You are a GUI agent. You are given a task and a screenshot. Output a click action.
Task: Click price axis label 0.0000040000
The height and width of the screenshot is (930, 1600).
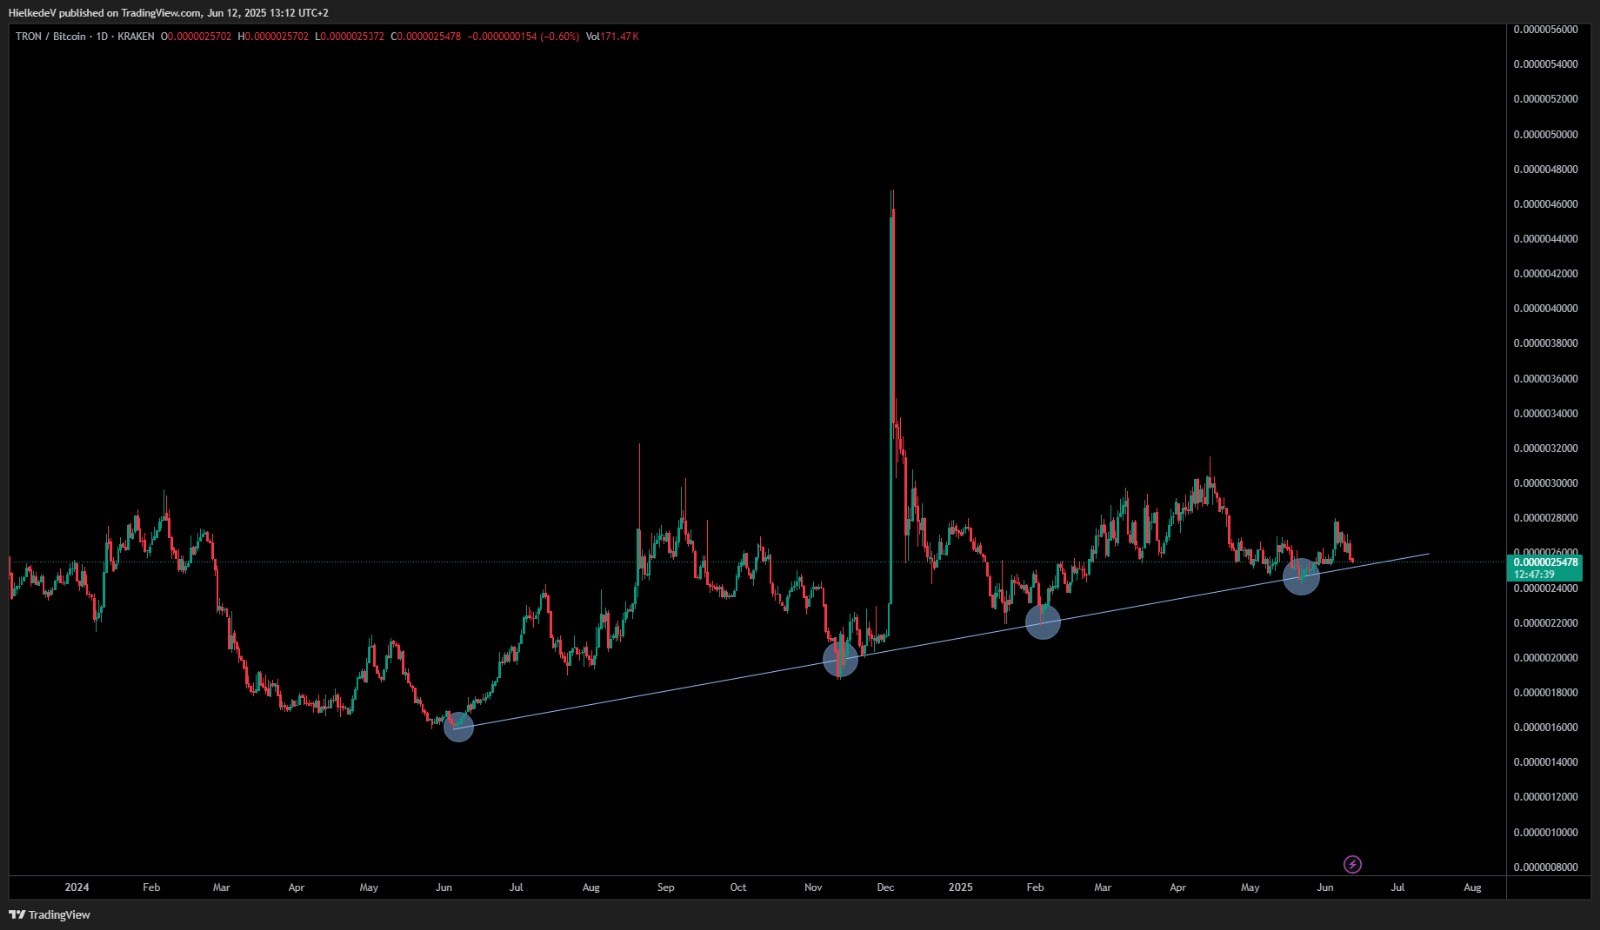1545,308
